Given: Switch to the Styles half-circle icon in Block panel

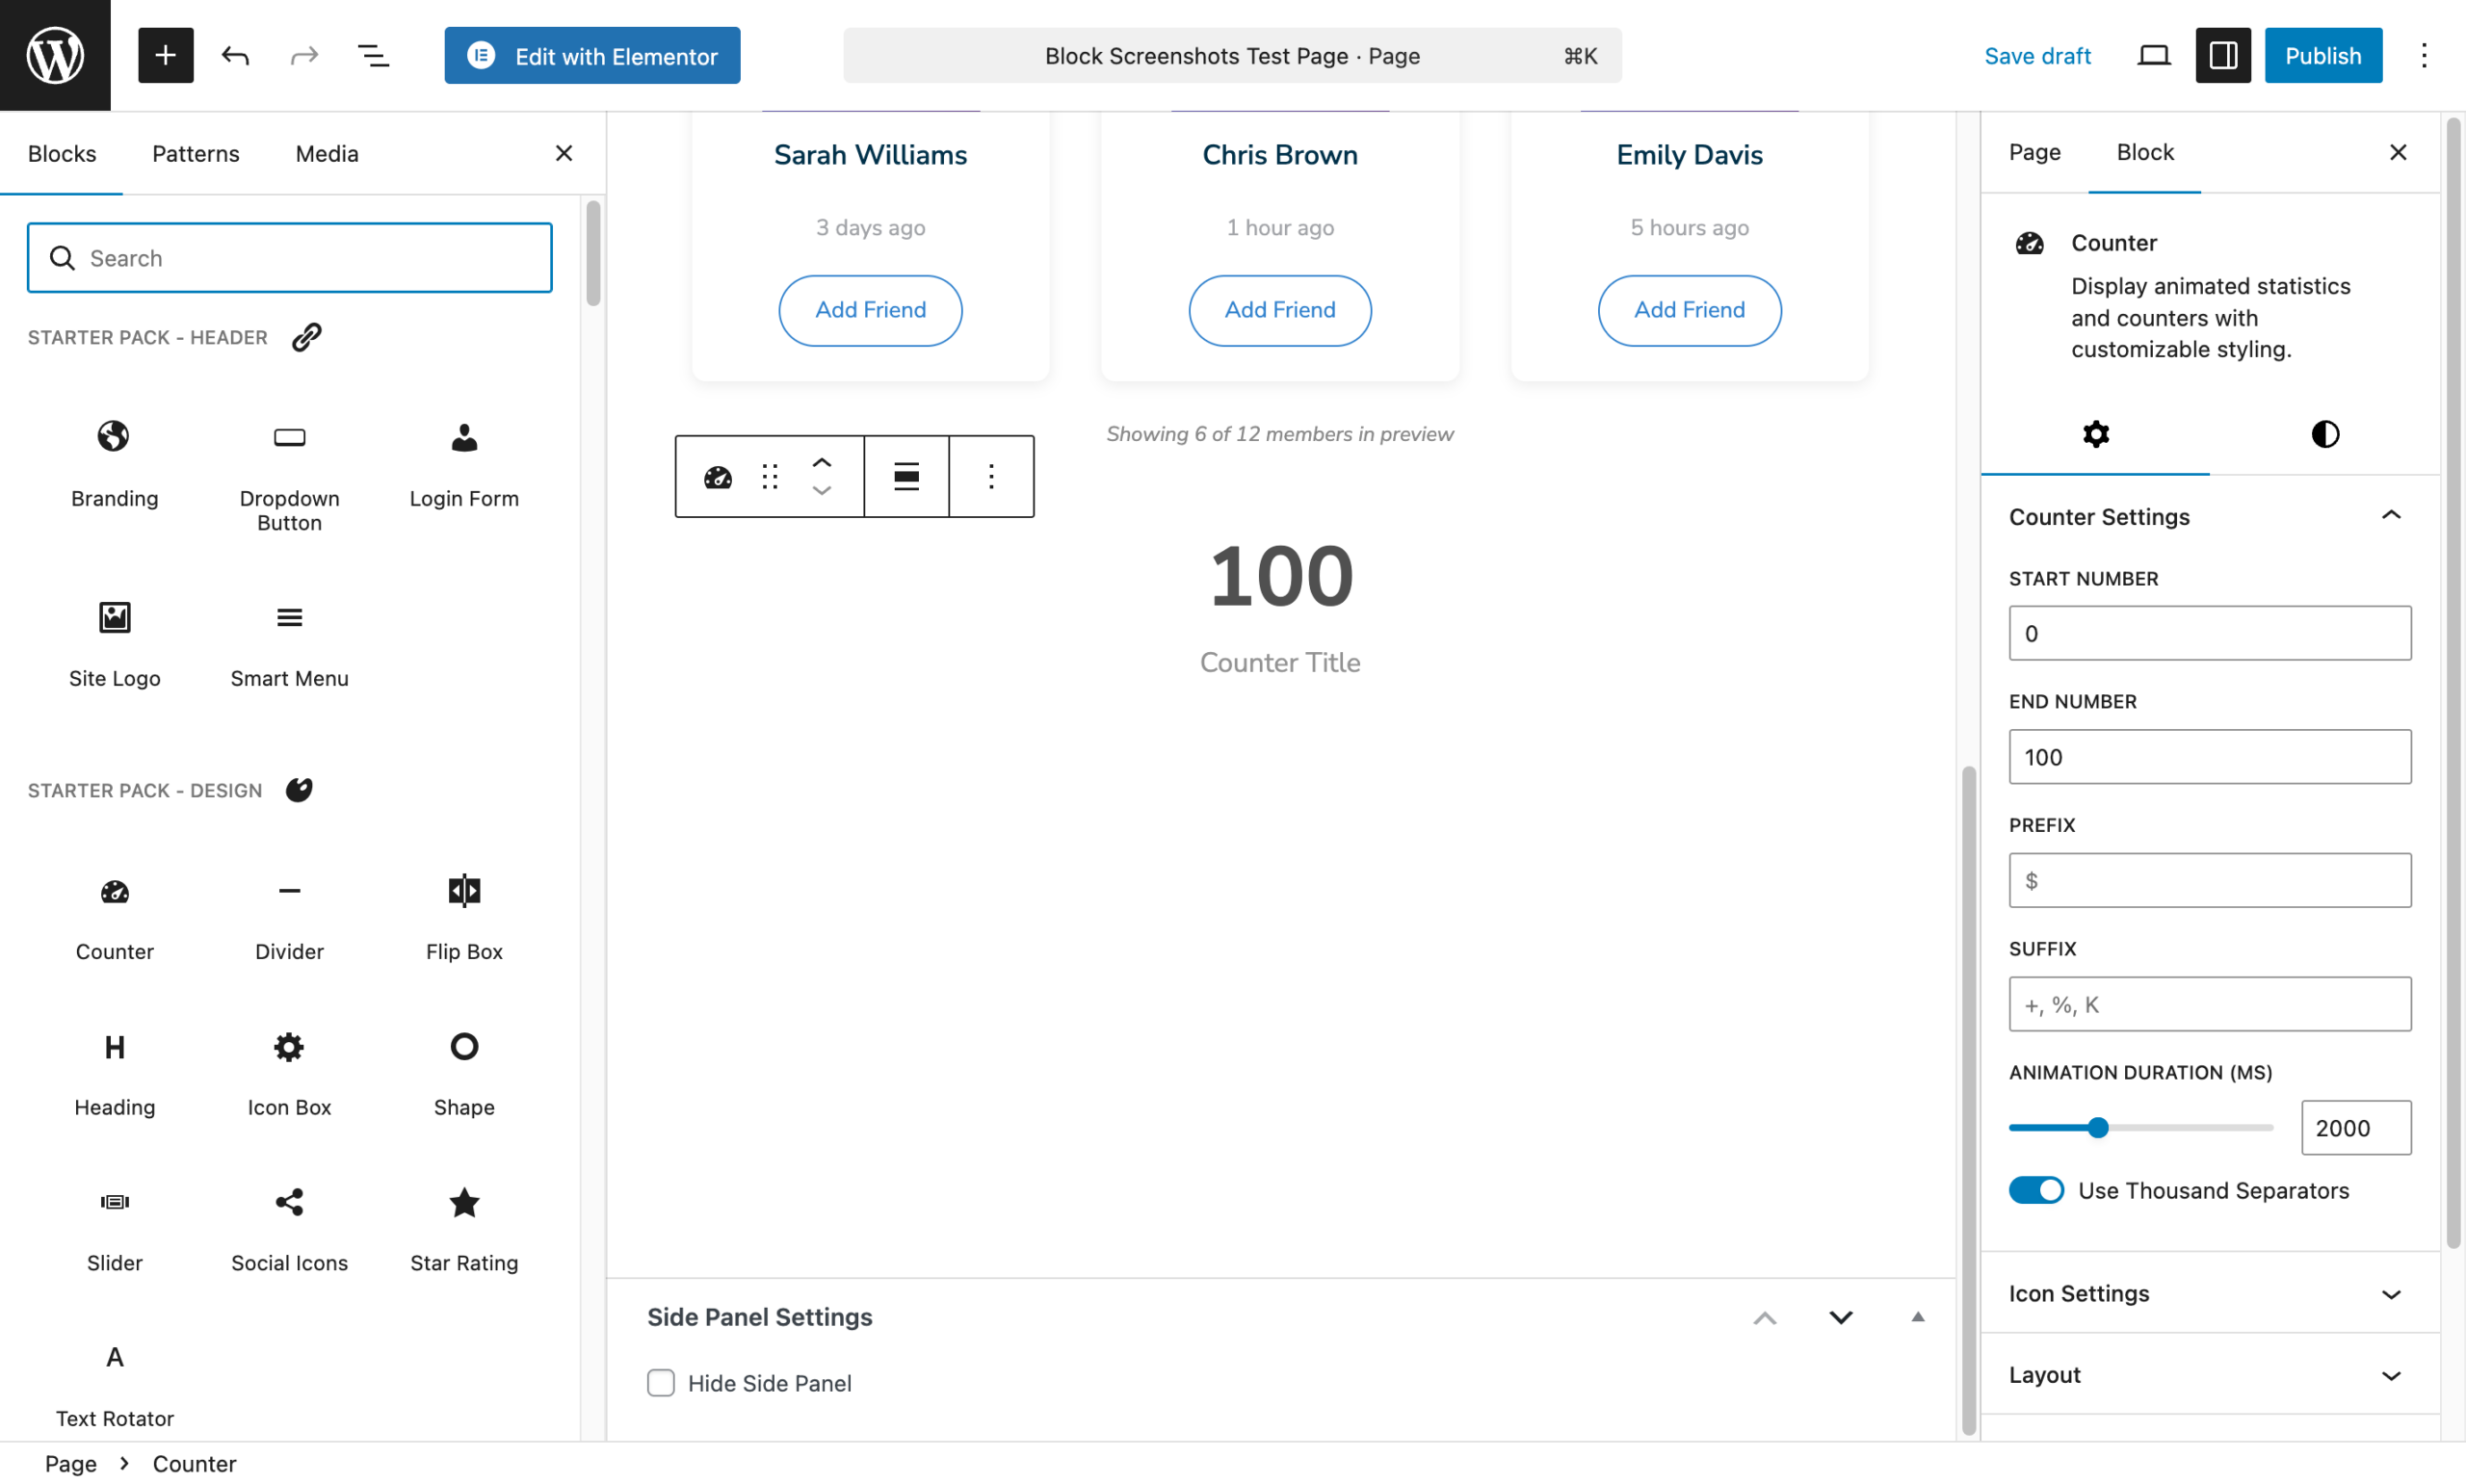Looking at the screenshot, I should [x=2324, y=433].
